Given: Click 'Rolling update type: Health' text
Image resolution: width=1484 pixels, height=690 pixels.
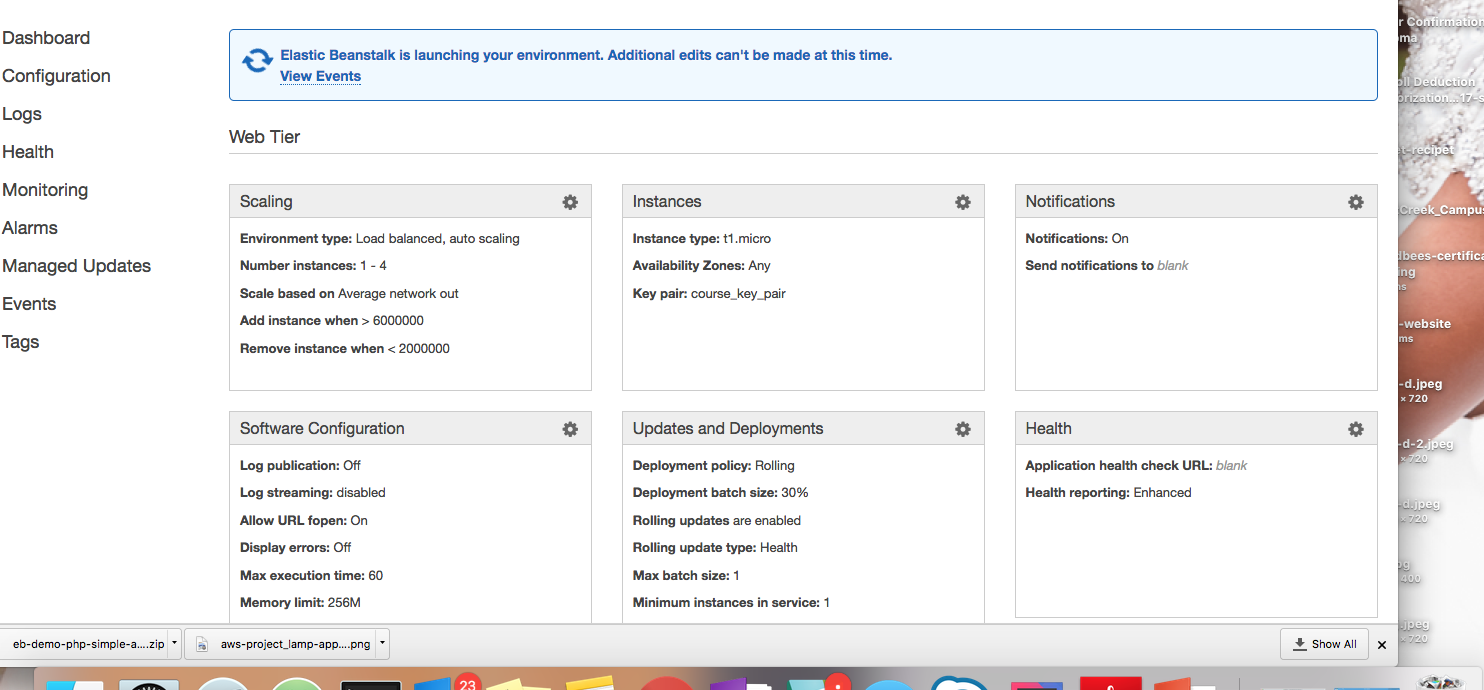Looking at the screenshot, I should click(x=715, y=548).
